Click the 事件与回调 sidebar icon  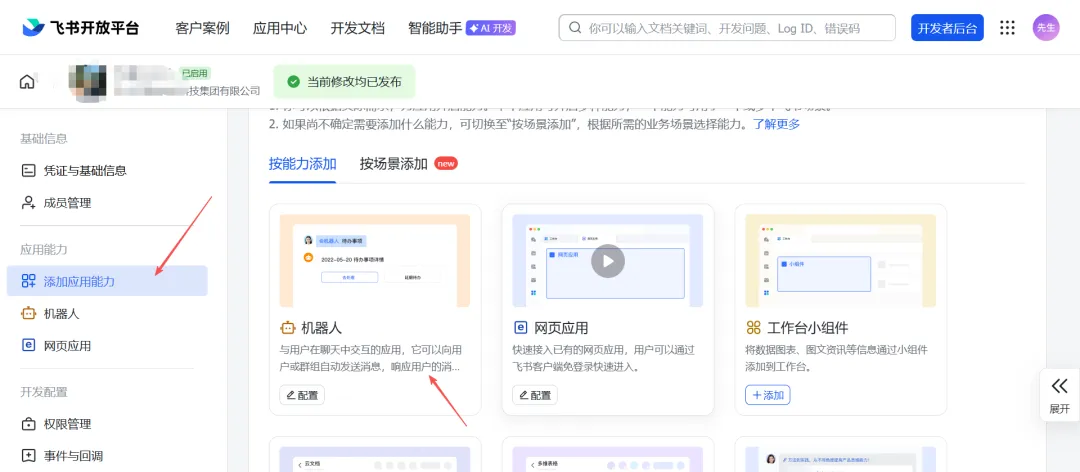[28, 455]
